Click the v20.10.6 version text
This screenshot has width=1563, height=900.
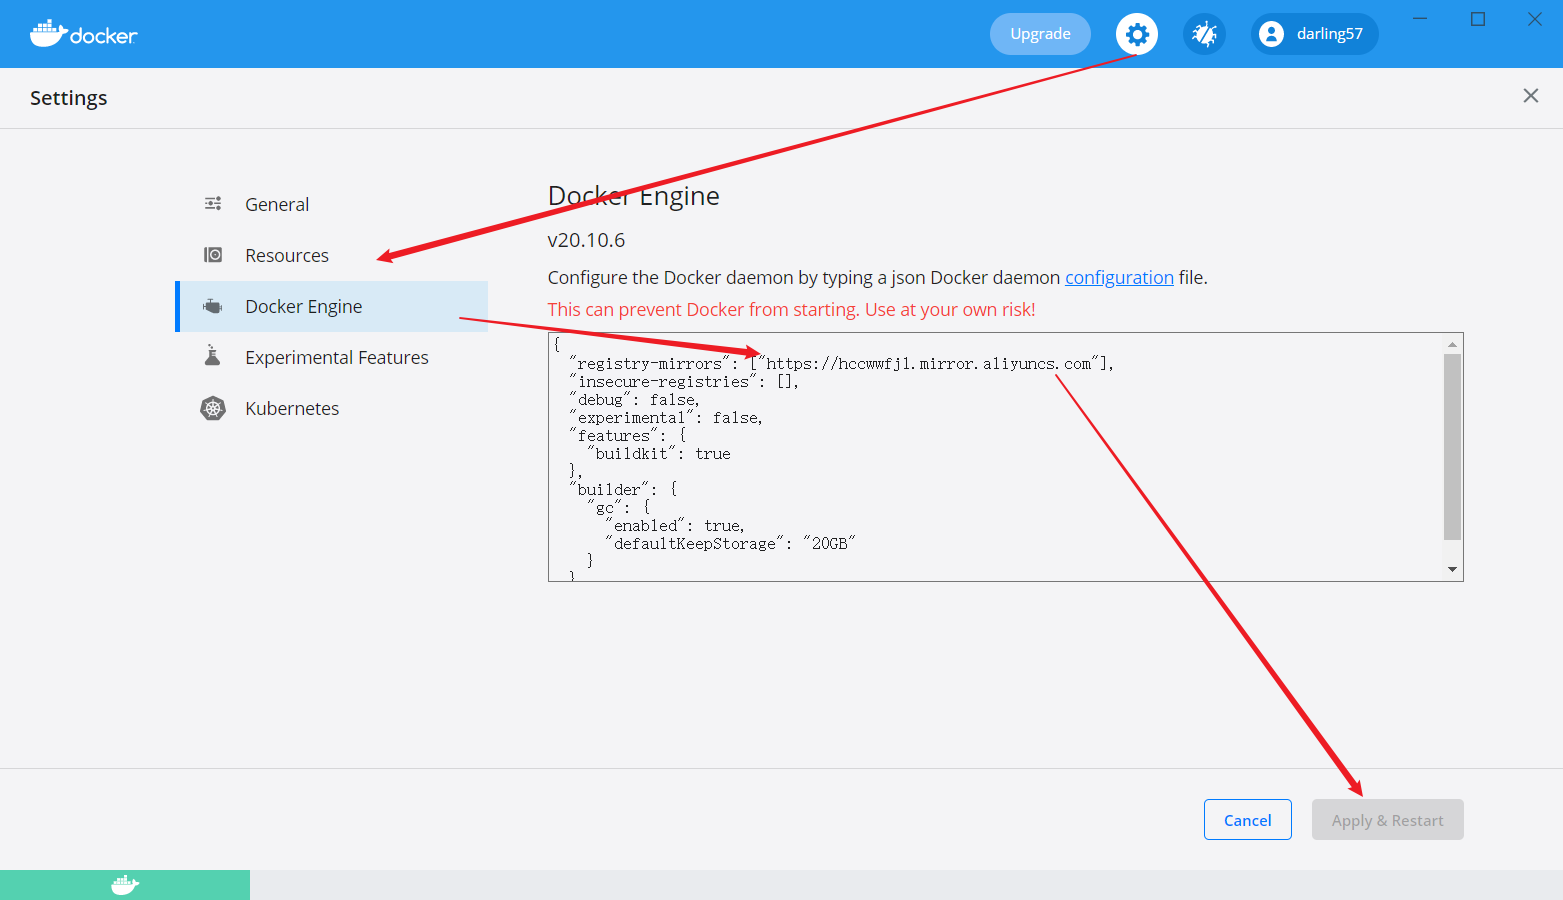coord(586,240)
